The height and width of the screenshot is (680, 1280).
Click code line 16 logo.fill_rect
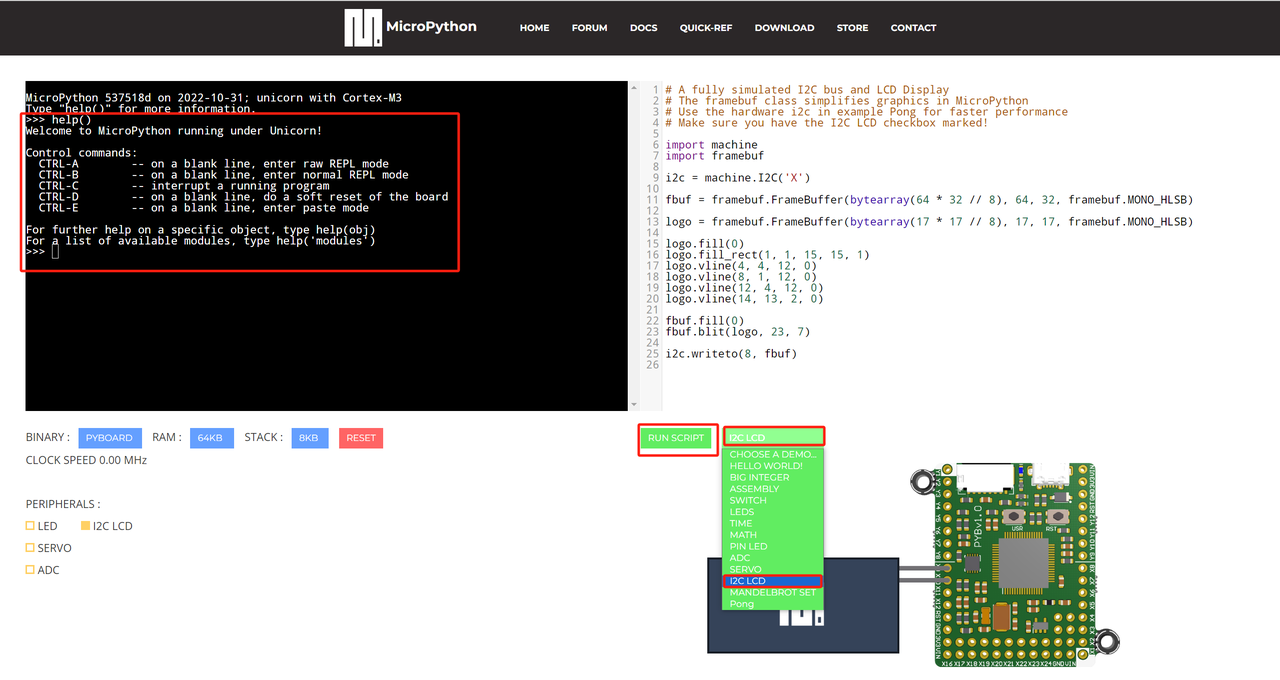tap(767, 255)
